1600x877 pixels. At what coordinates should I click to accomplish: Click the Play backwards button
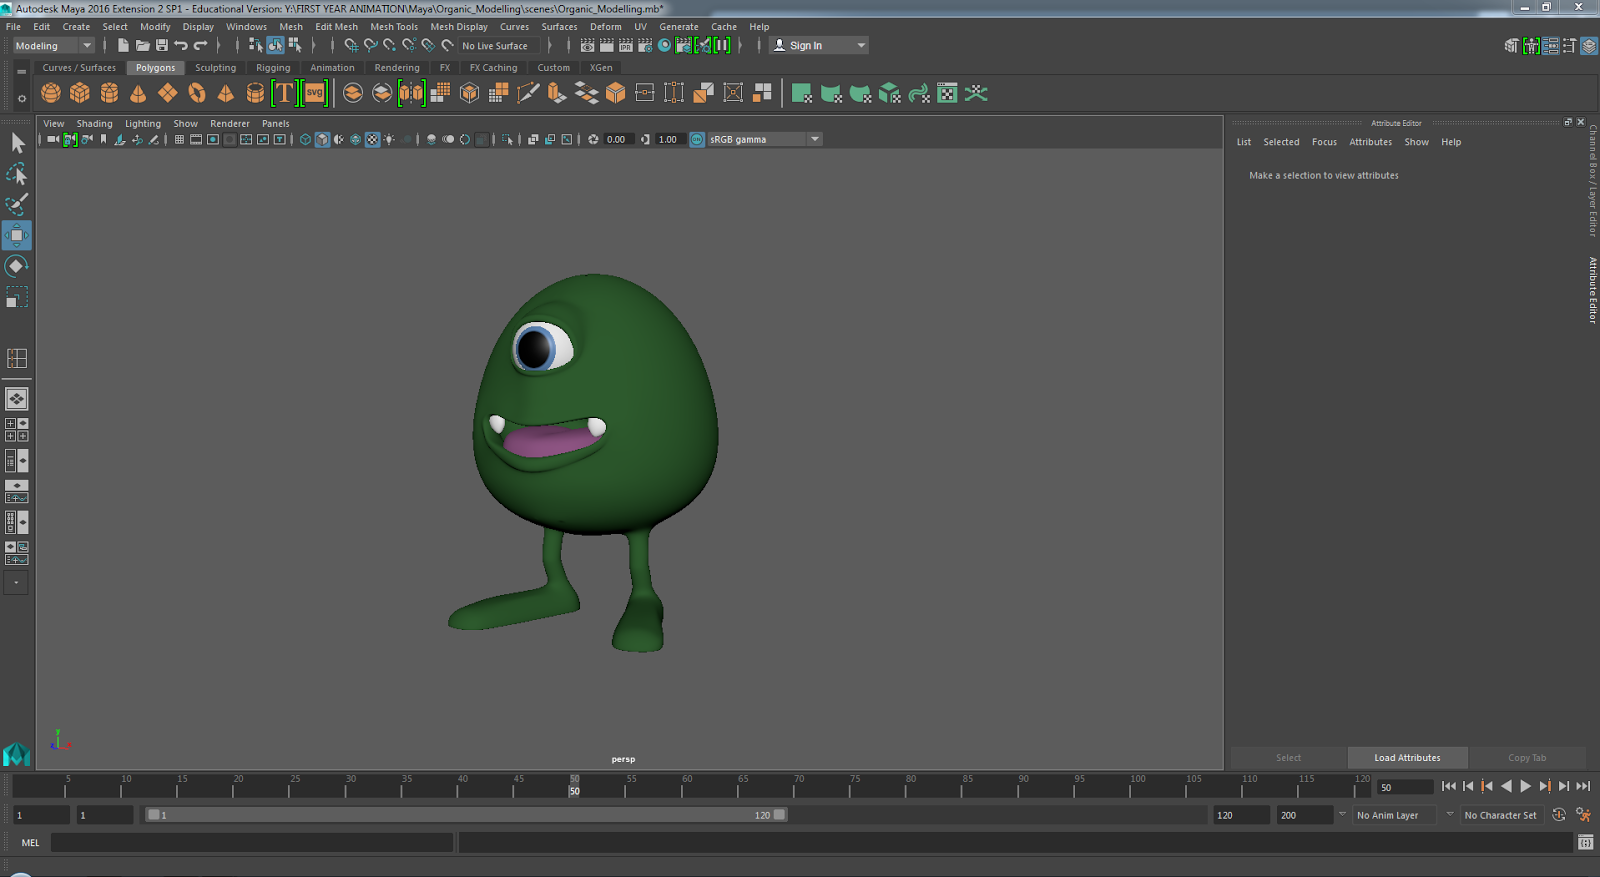point(1506,787)
